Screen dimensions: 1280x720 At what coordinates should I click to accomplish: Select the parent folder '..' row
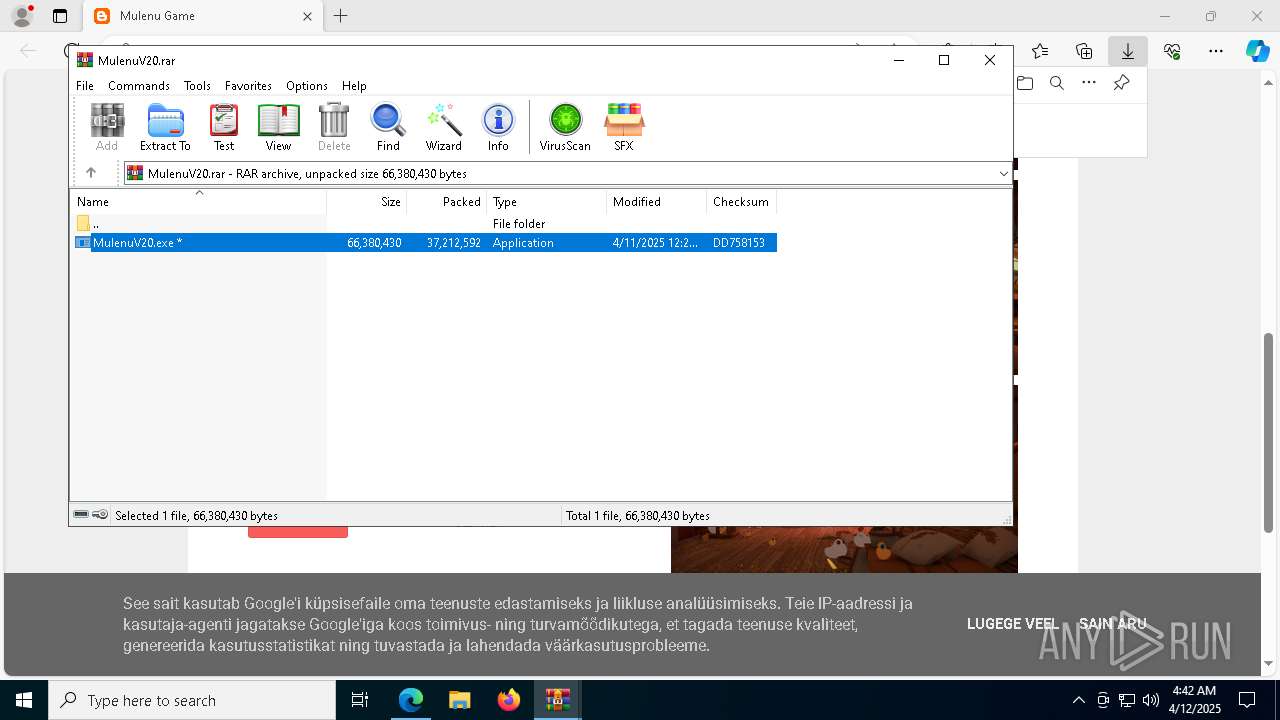pyautogui.click(x=424, y=223)
